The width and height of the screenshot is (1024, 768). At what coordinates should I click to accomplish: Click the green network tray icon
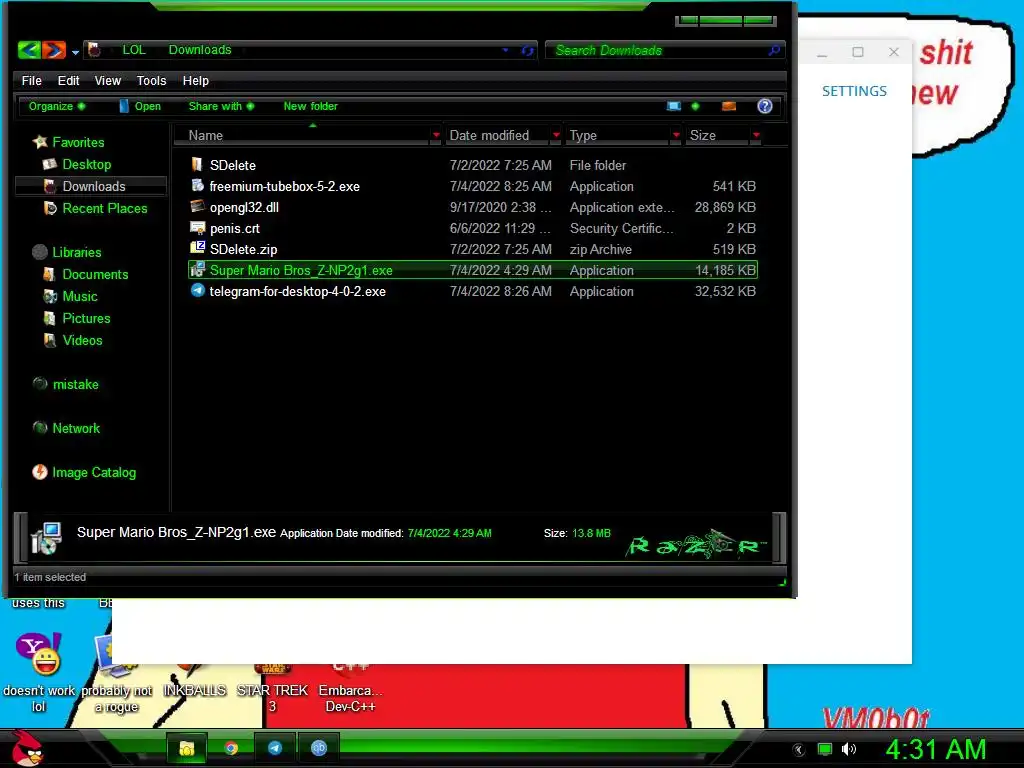[x=825, y=749]
